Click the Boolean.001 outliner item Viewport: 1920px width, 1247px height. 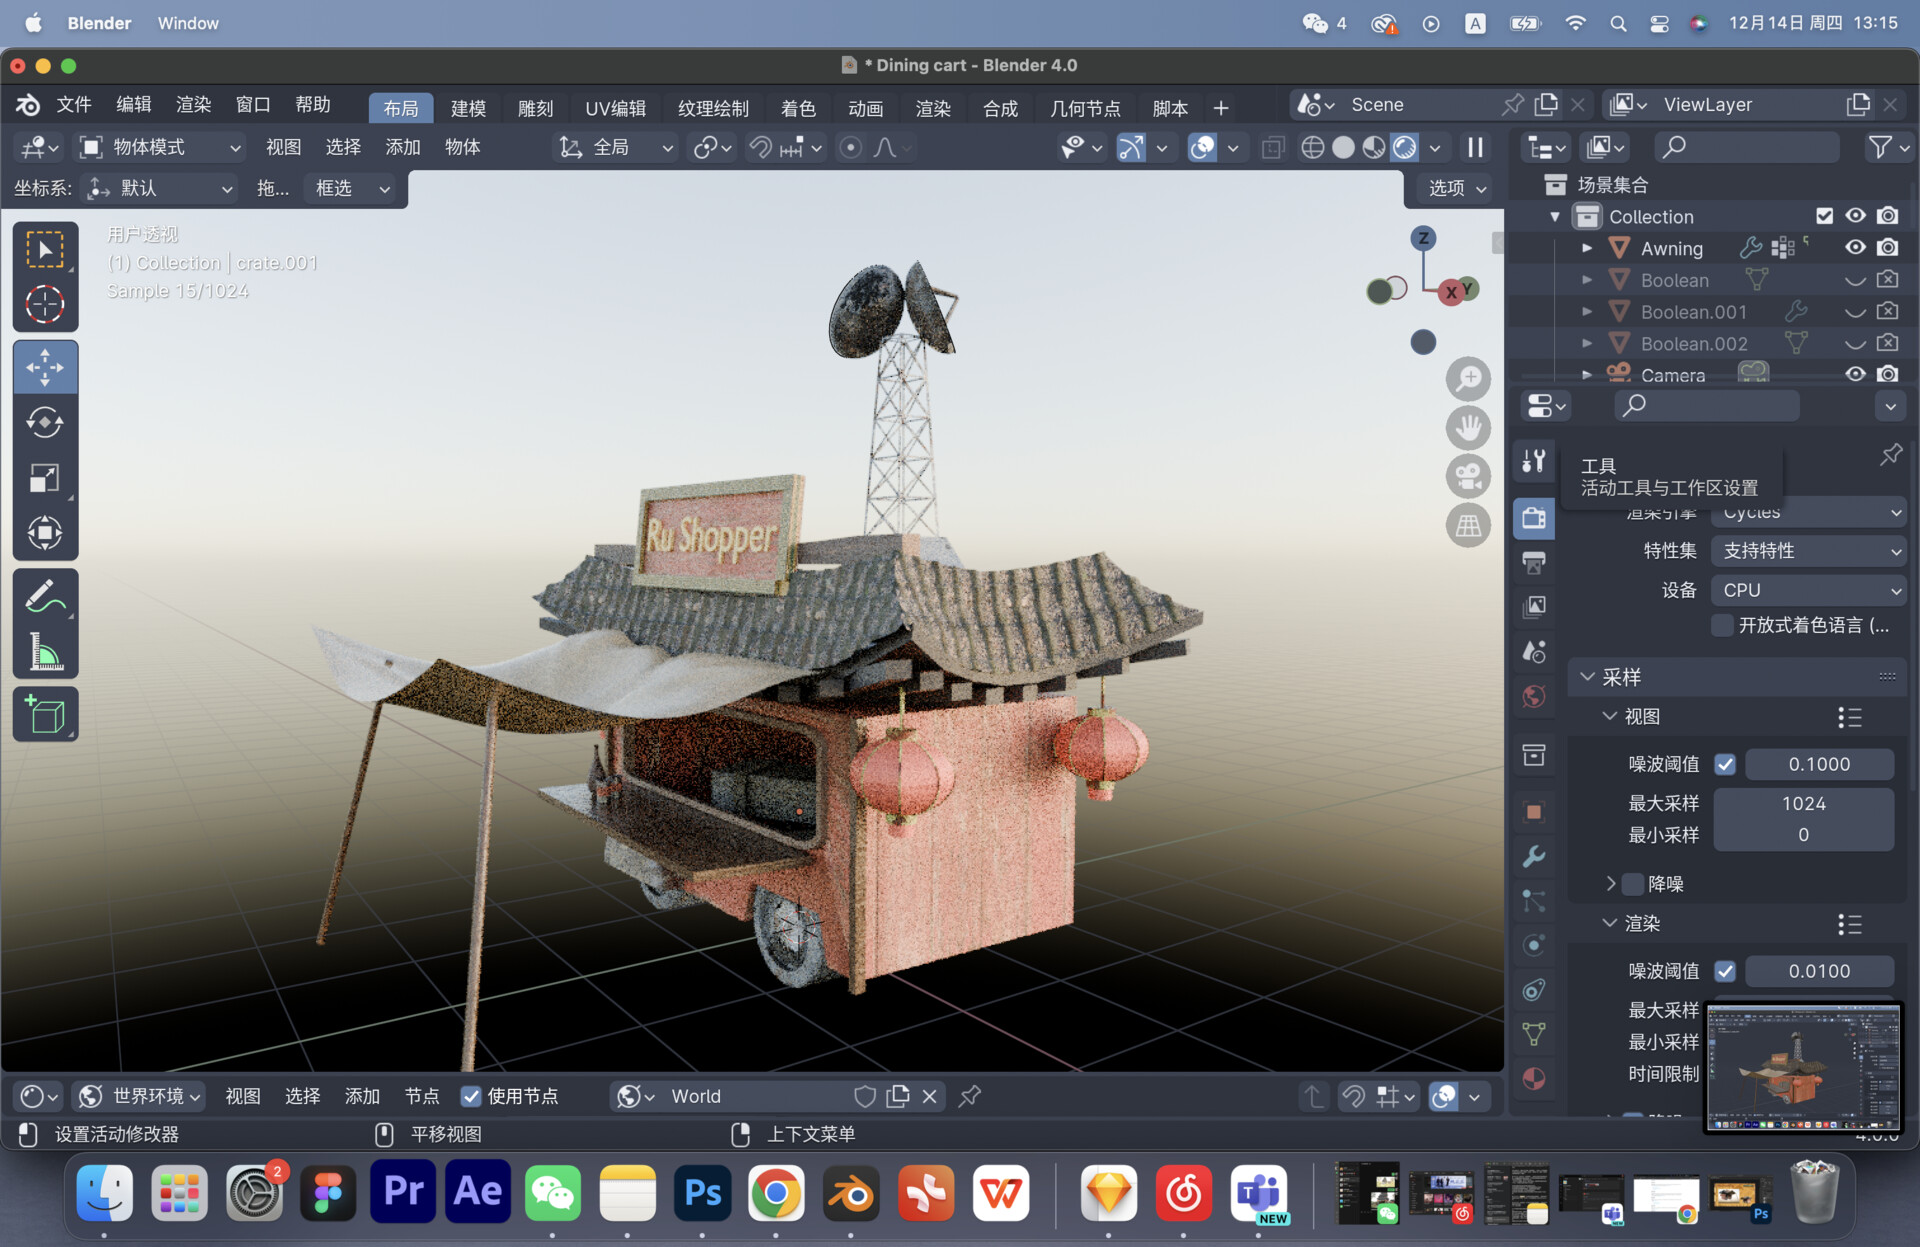(1693, 312)
